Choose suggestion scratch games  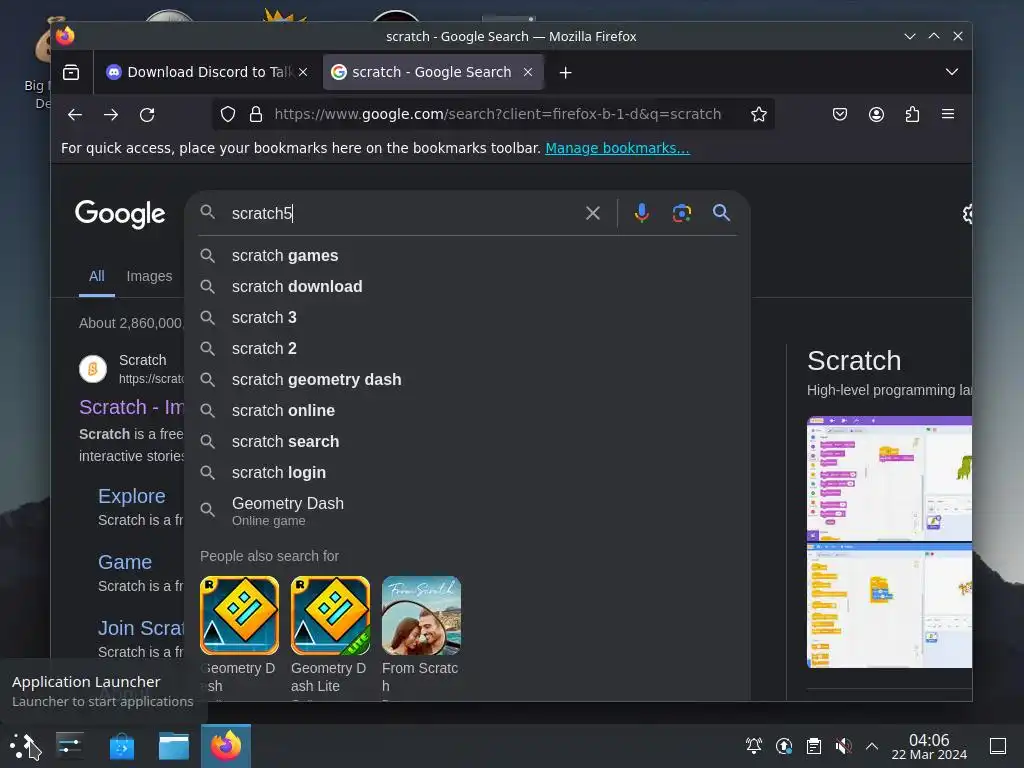tap(467, 255)
